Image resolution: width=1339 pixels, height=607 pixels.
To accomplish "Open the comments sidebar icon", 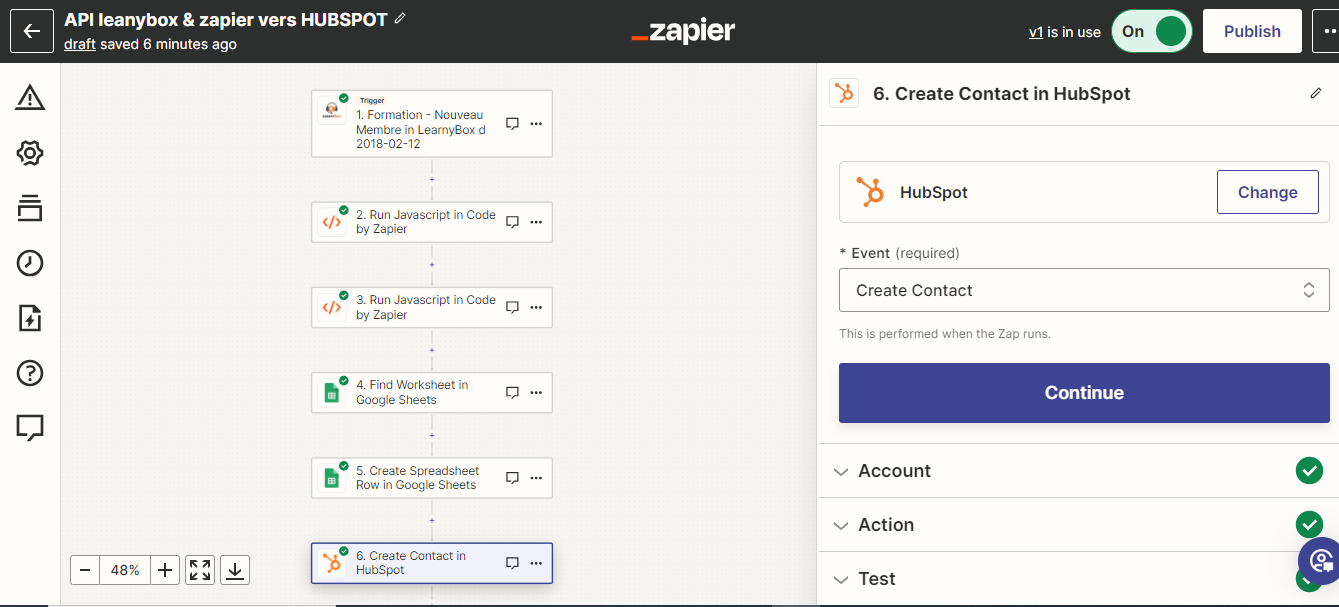I will pyautogui.click(x=30, y=428).
